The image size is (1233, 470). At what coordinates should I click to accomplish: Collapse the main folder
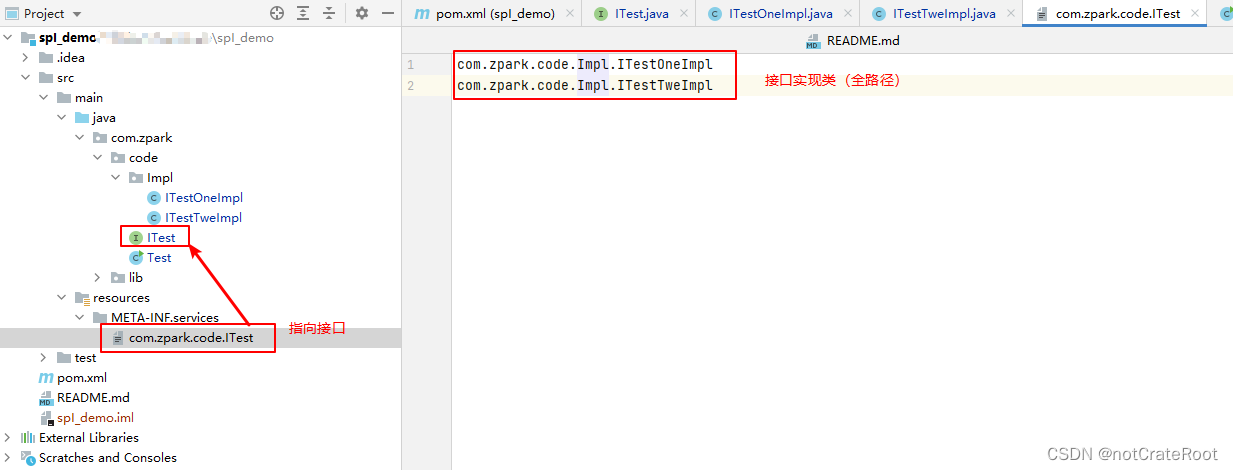(x=45, y=97)
